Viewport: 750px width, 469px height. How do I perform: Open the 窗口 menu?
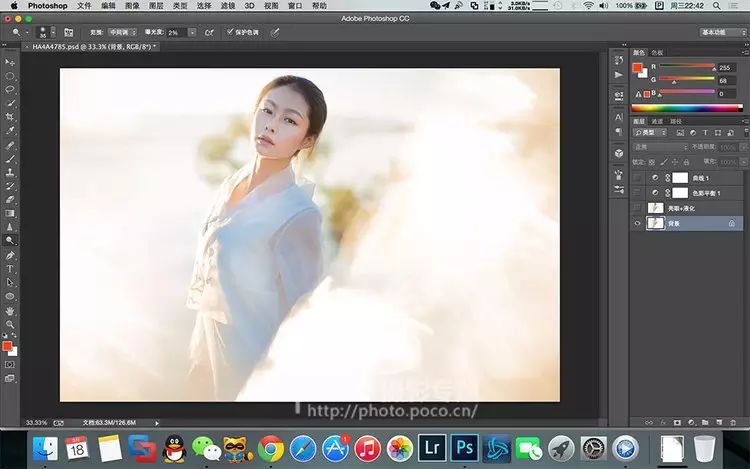(295, 6)
